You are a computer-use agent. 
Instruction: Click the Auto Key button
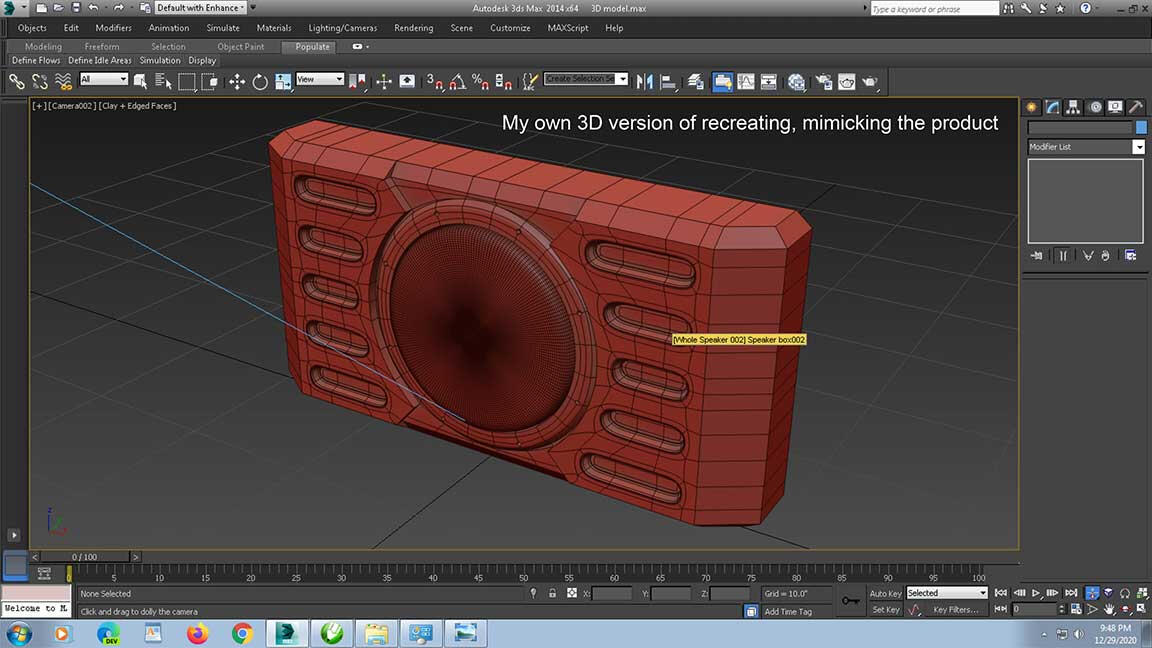(885, 593)
